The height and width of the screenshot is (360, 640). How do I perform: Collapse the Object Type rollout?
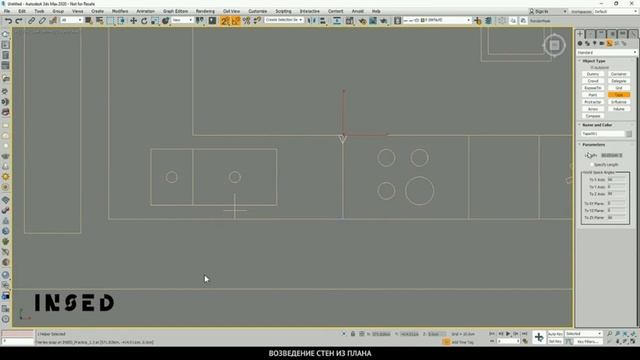tap(593, 61)
